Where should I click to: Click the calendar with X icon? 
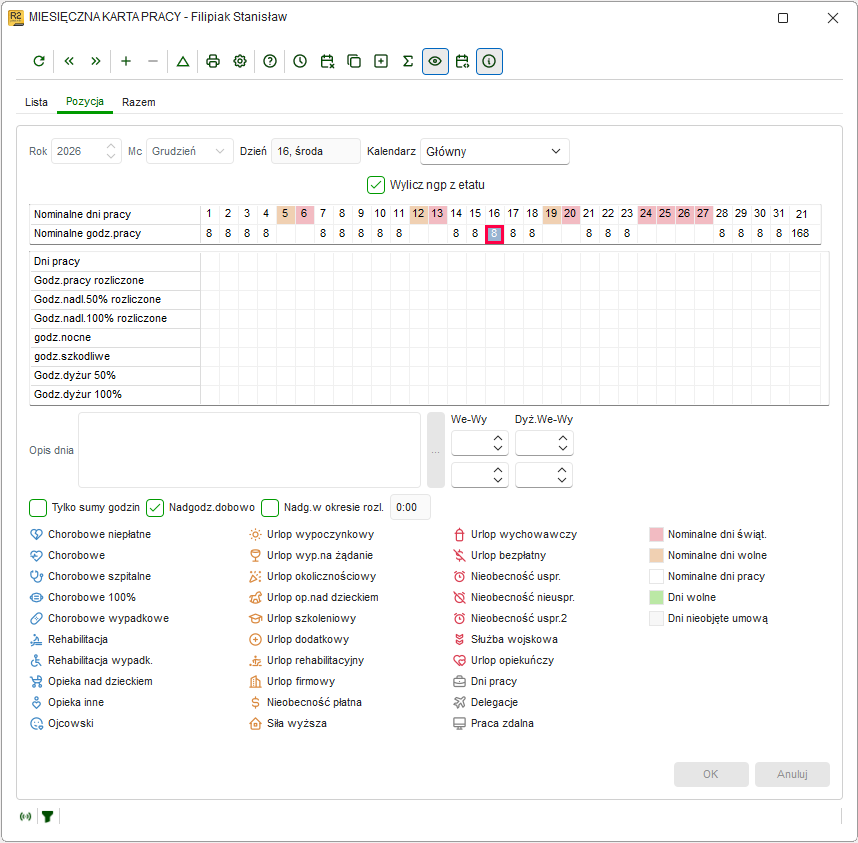click(327, 61)
